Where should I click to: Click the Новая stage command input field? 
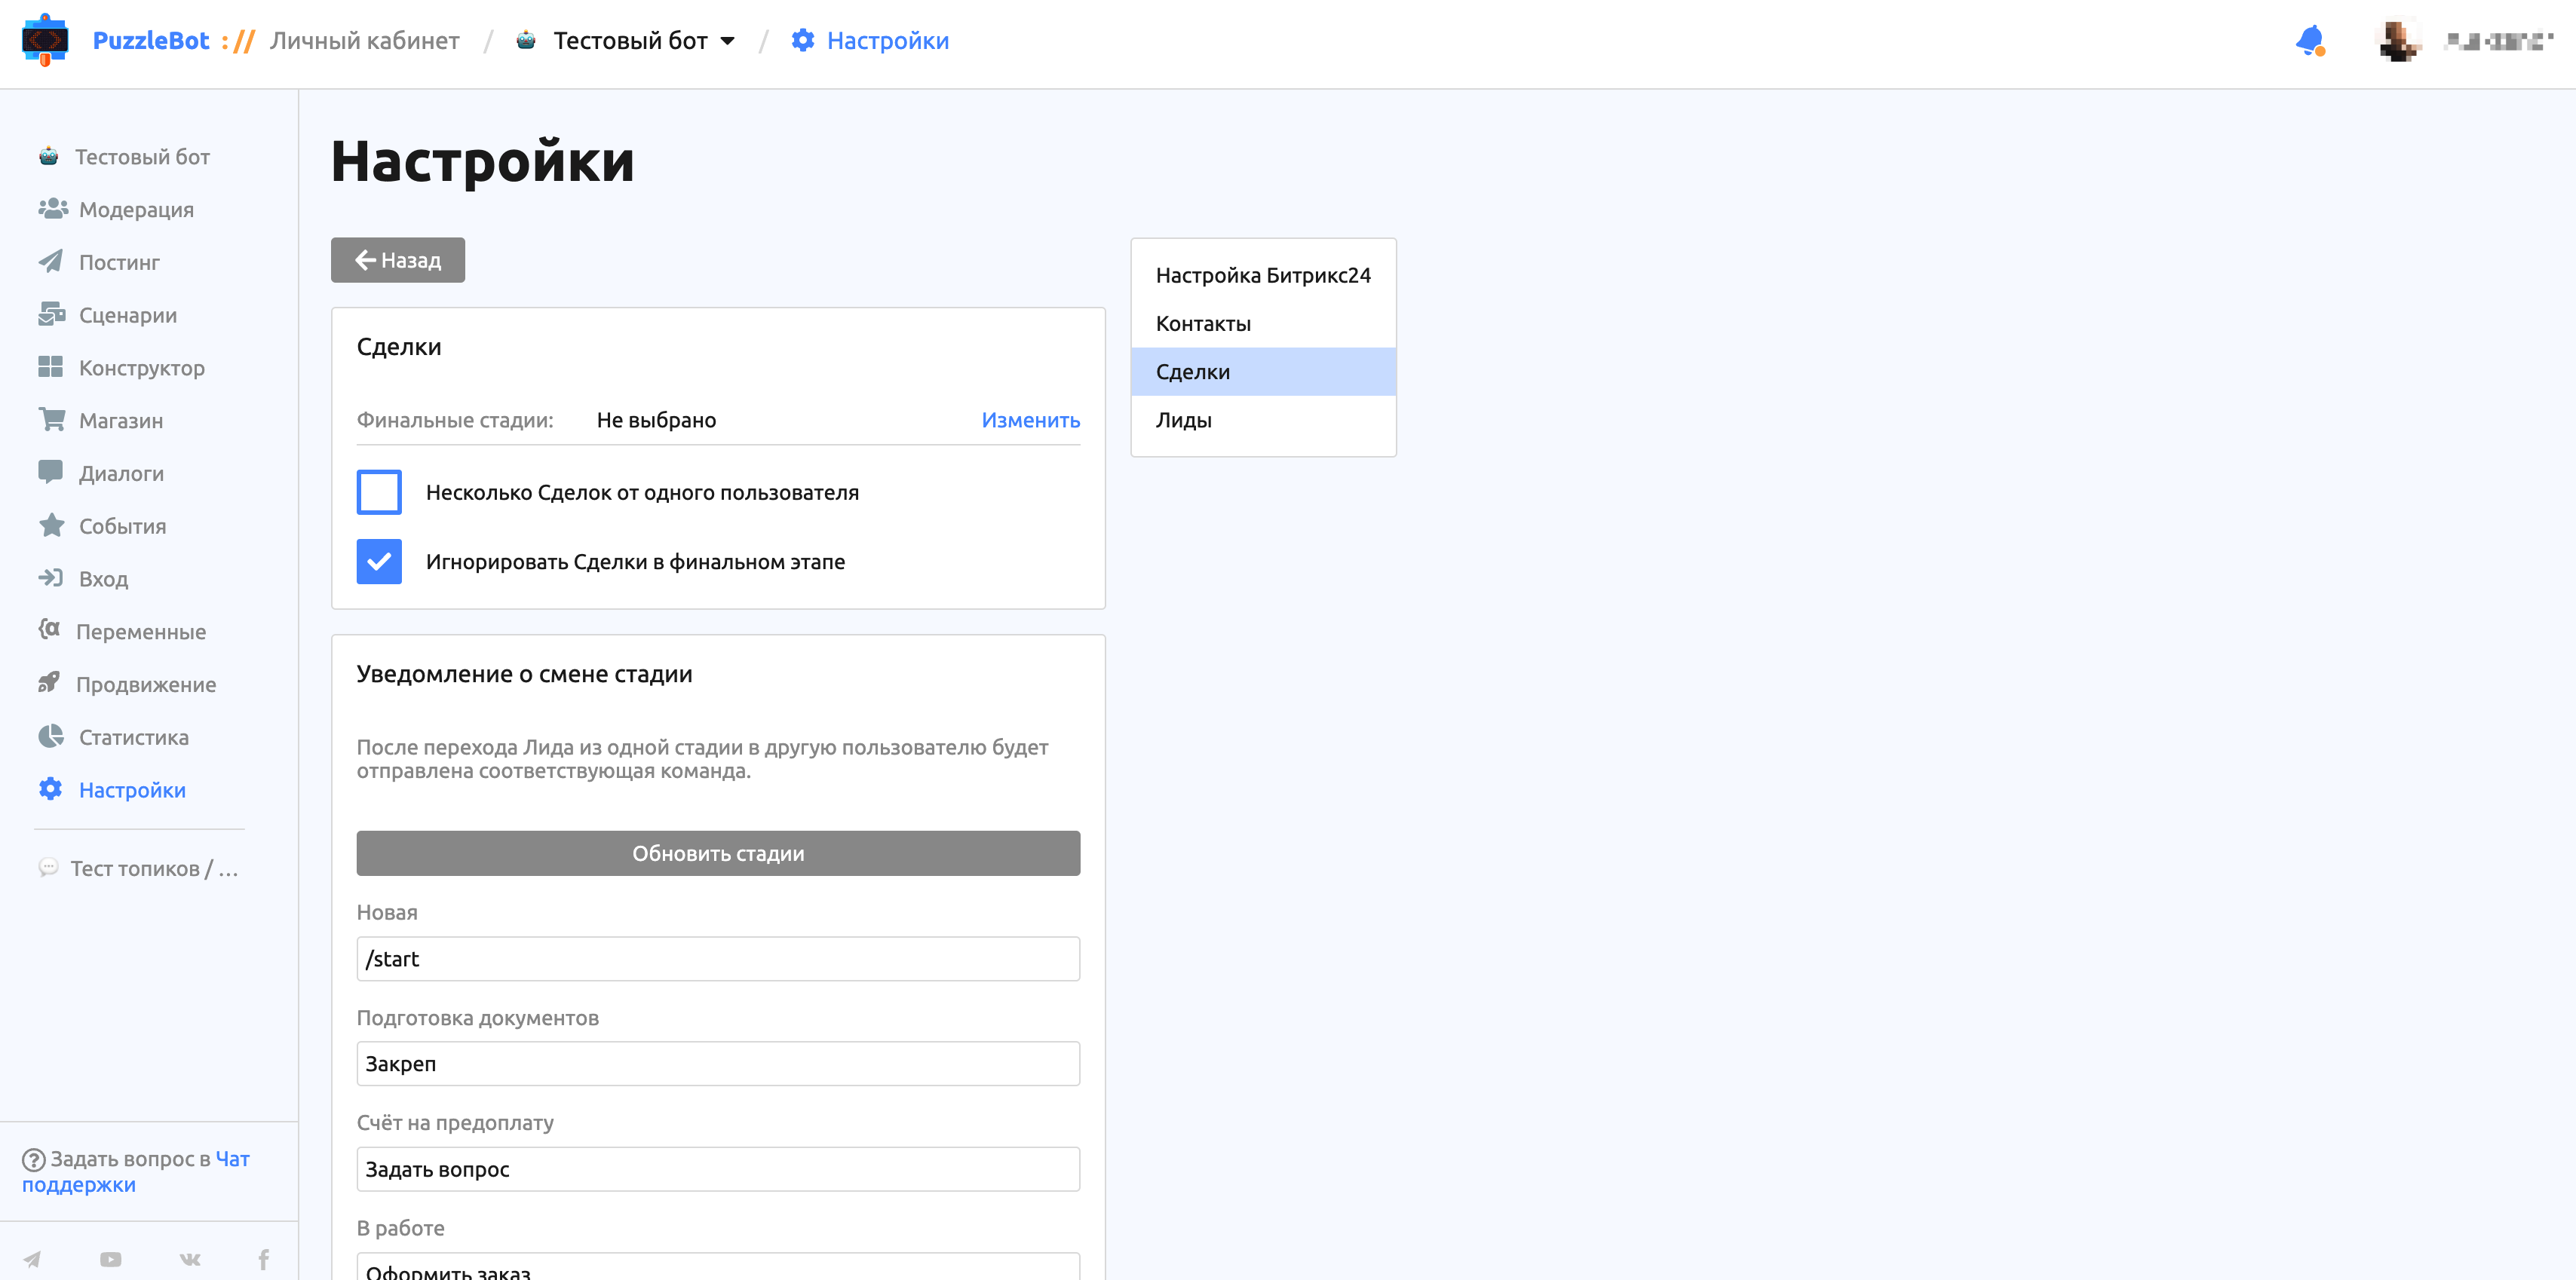pos(718,959)
